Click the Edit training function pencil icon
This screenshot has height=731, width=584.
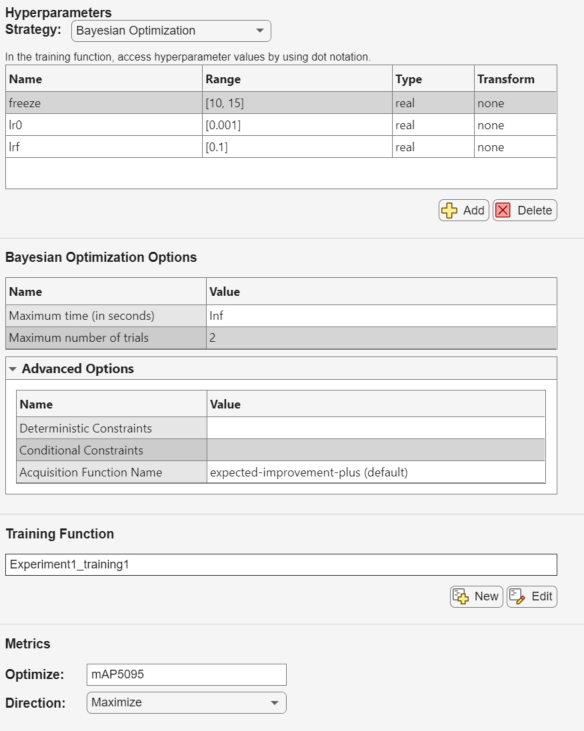517,596
